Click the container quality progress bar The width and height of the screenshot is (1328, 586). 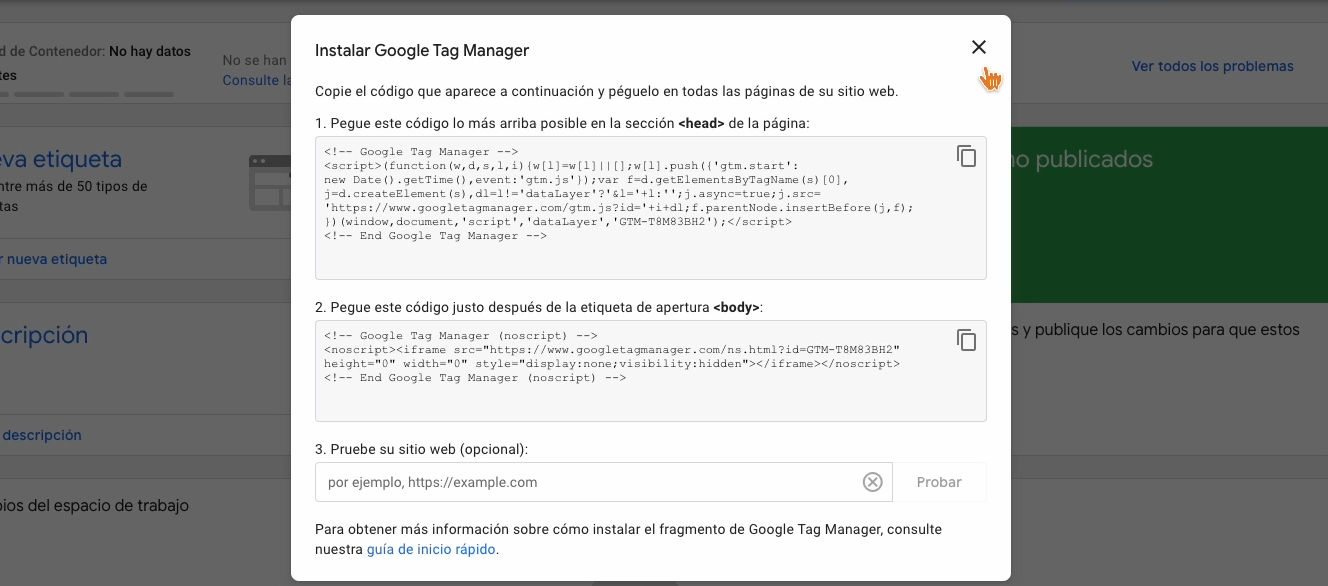pyautogui.click(x=90, y=95)
